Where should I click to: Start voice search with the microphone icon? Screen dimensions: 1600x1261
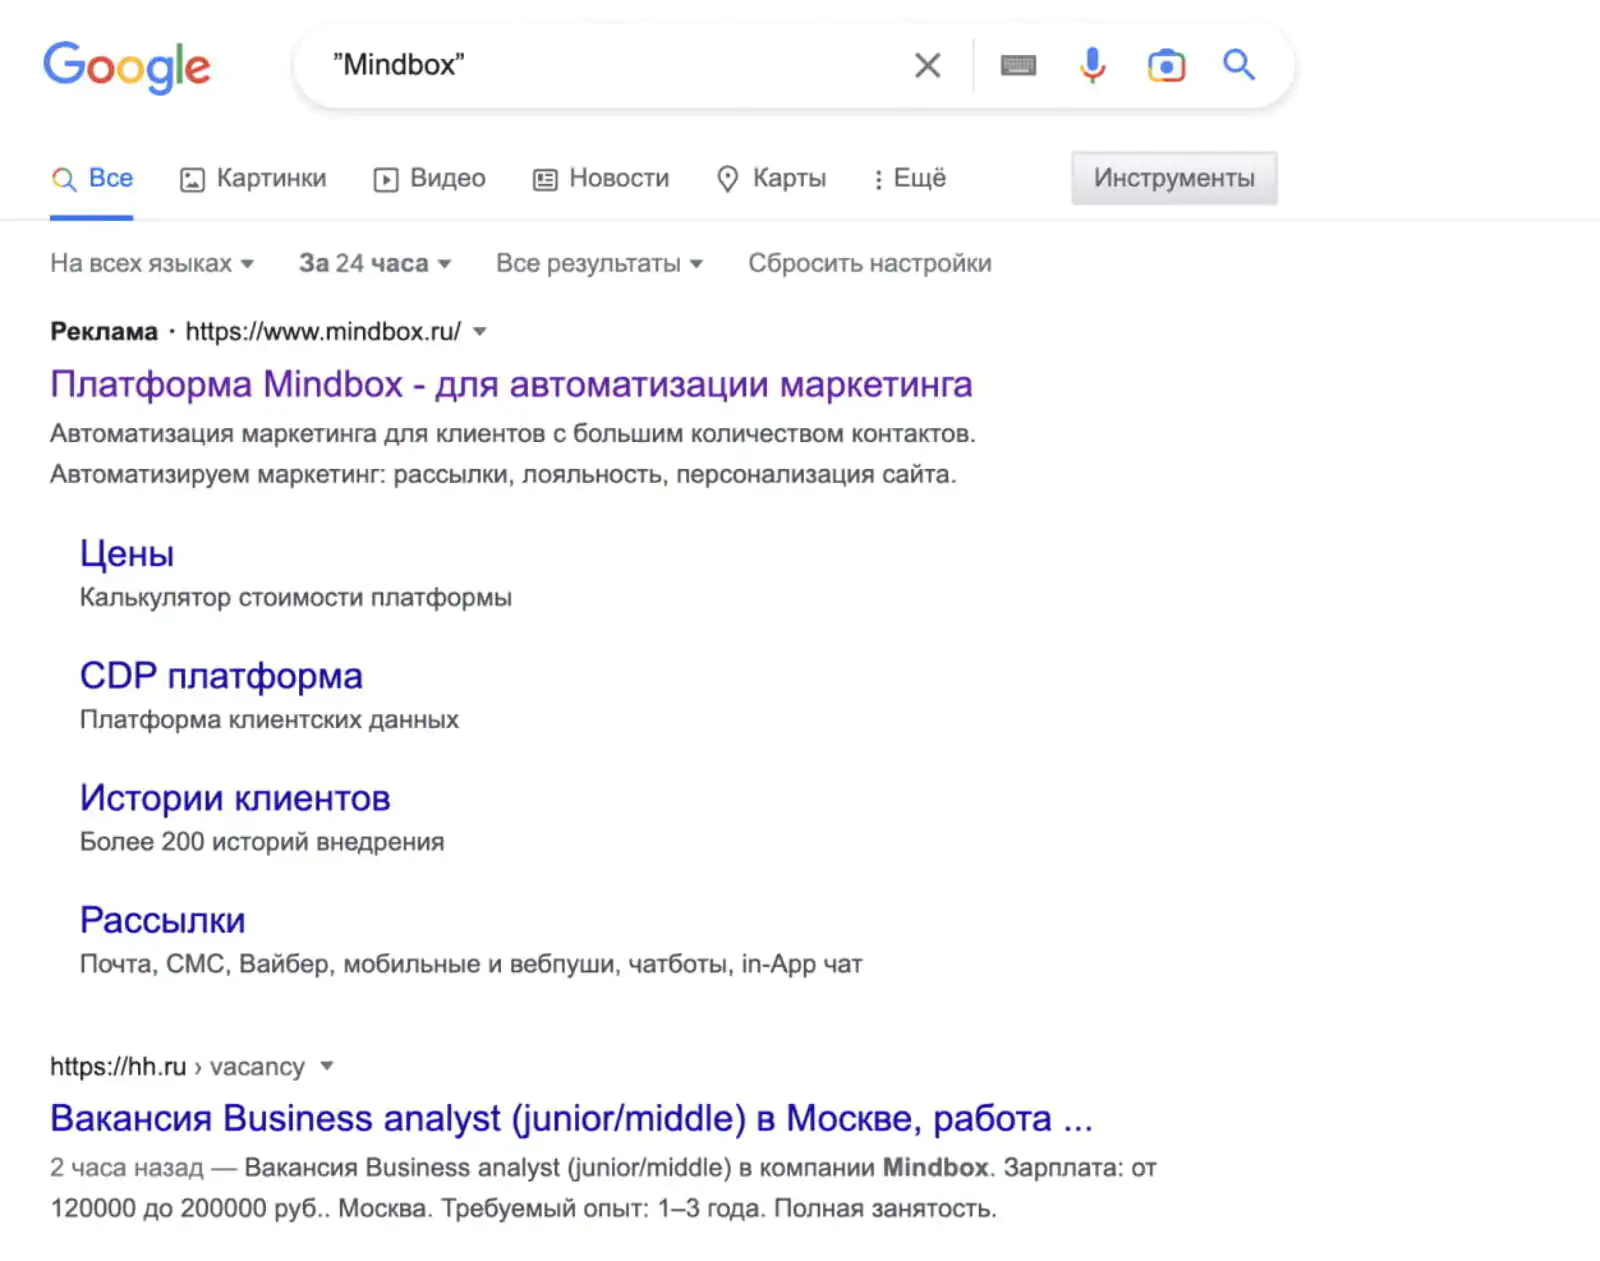[1092, 66]
